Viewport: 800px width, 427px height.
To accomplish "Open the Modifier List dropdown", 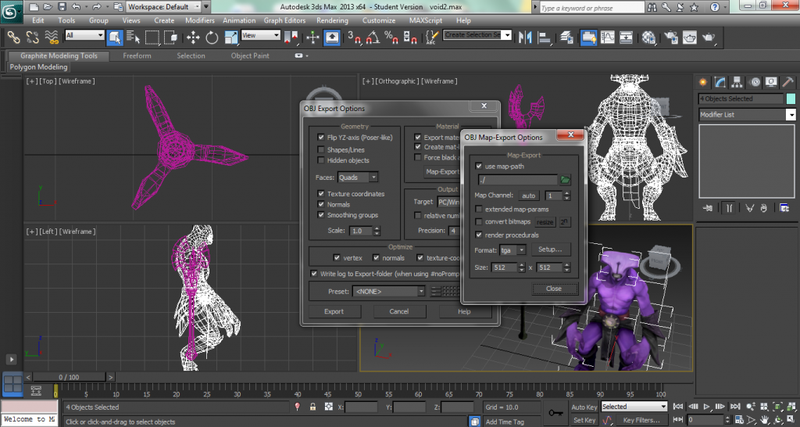I will point(746,115).
